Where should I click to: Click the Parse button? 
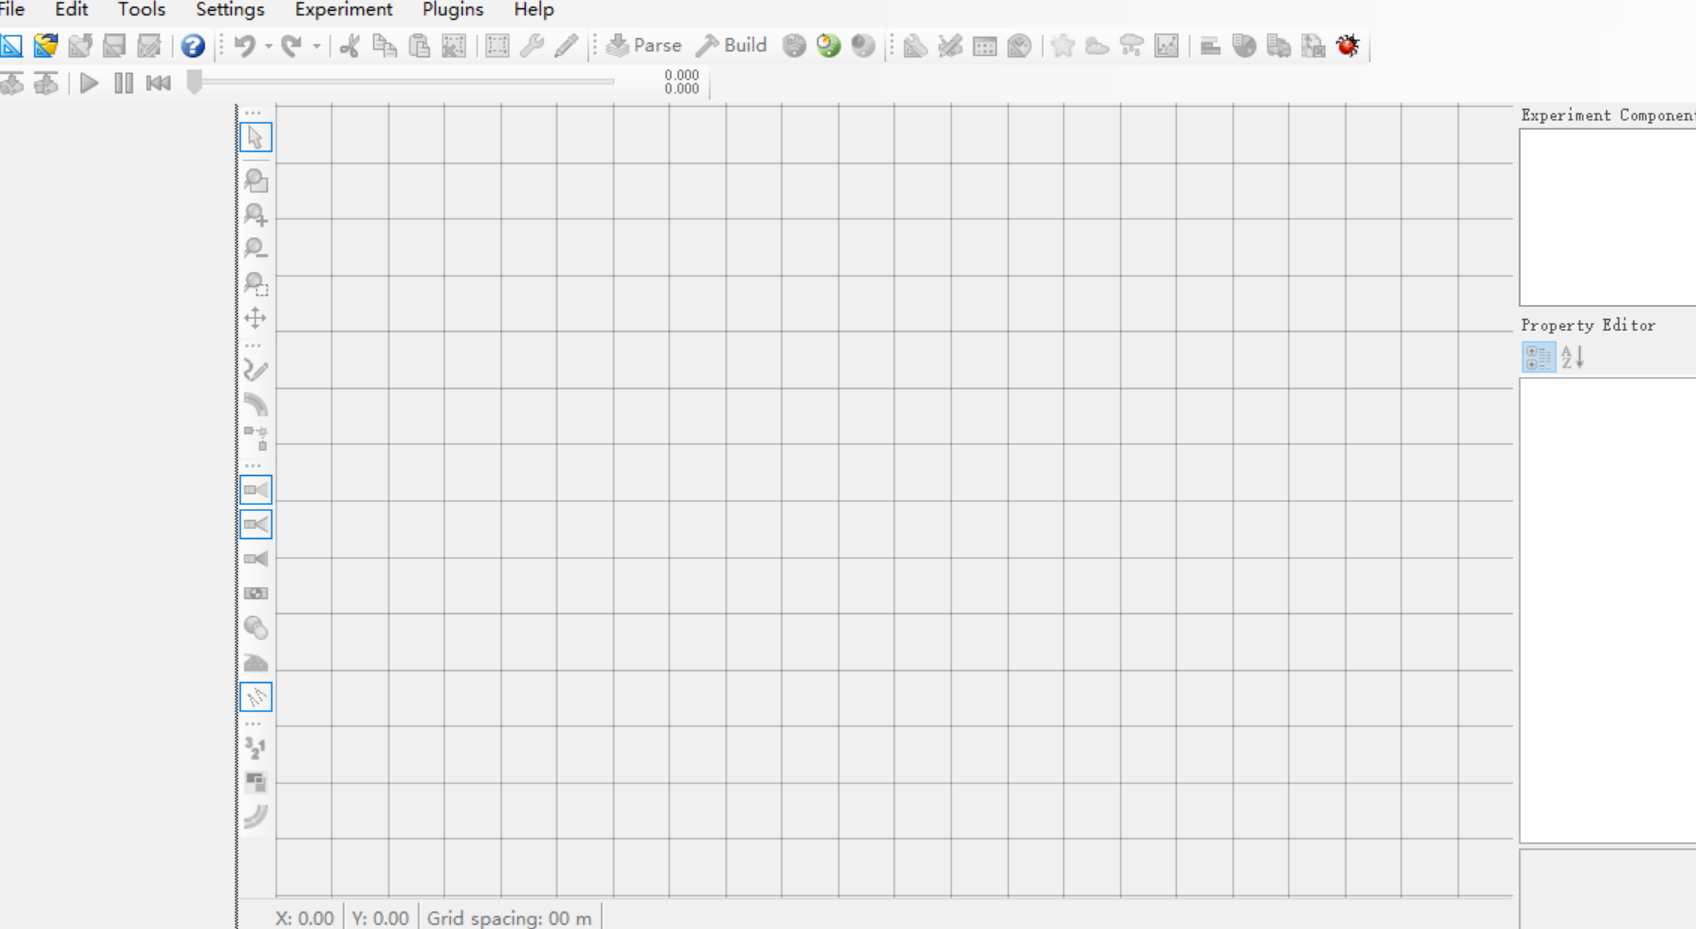(644, 46)
